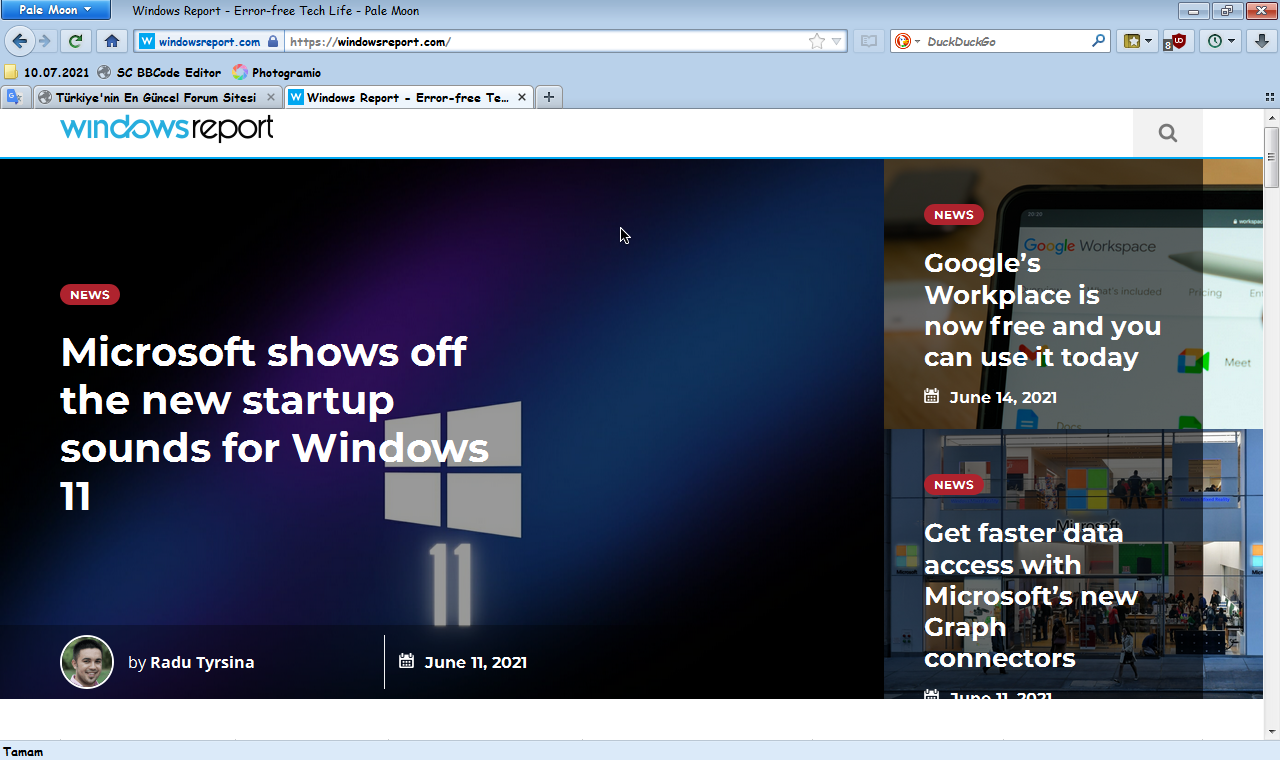Click the calendar icon beside June 11, 2021
The image size is (1280, 760).
pyautogui.click(x=406, y=661)
